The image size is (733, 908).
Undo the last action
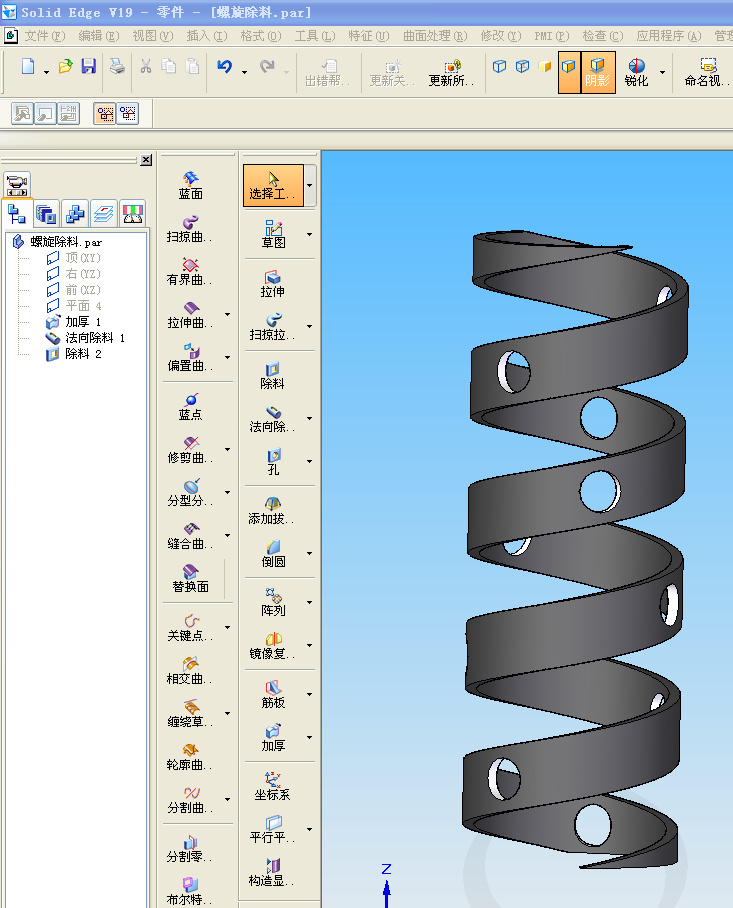(225, 67)
